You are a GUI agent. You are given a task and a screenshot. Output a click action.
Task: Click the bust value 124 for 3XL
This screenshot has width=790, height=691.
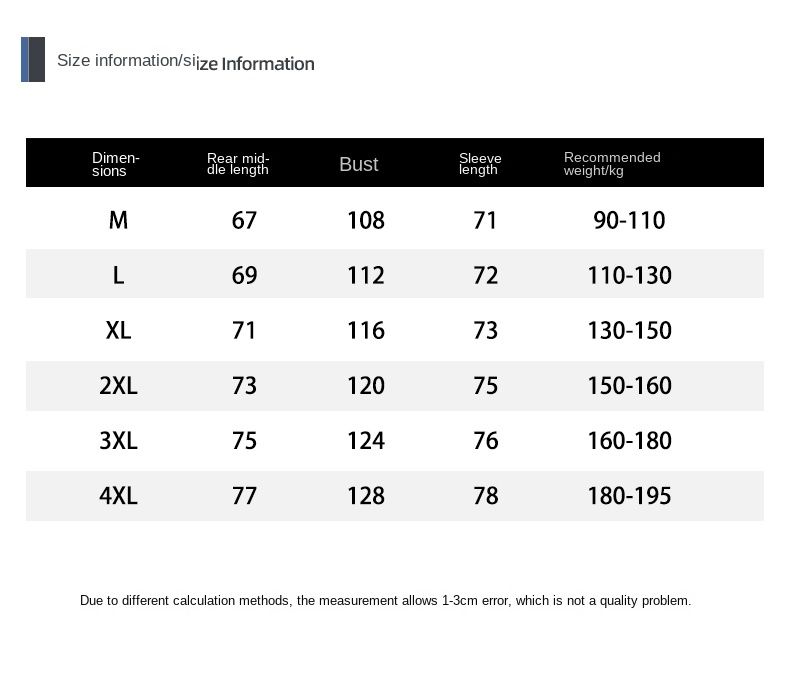pos(365,440)
